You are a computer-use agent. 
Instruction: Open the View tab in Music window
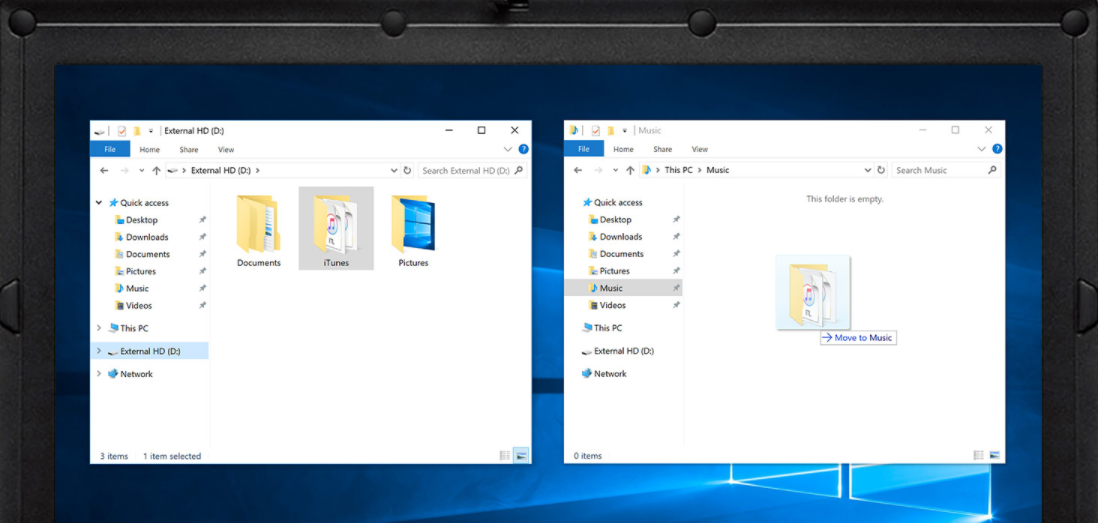pyautogui.click(x=700, y=149)
